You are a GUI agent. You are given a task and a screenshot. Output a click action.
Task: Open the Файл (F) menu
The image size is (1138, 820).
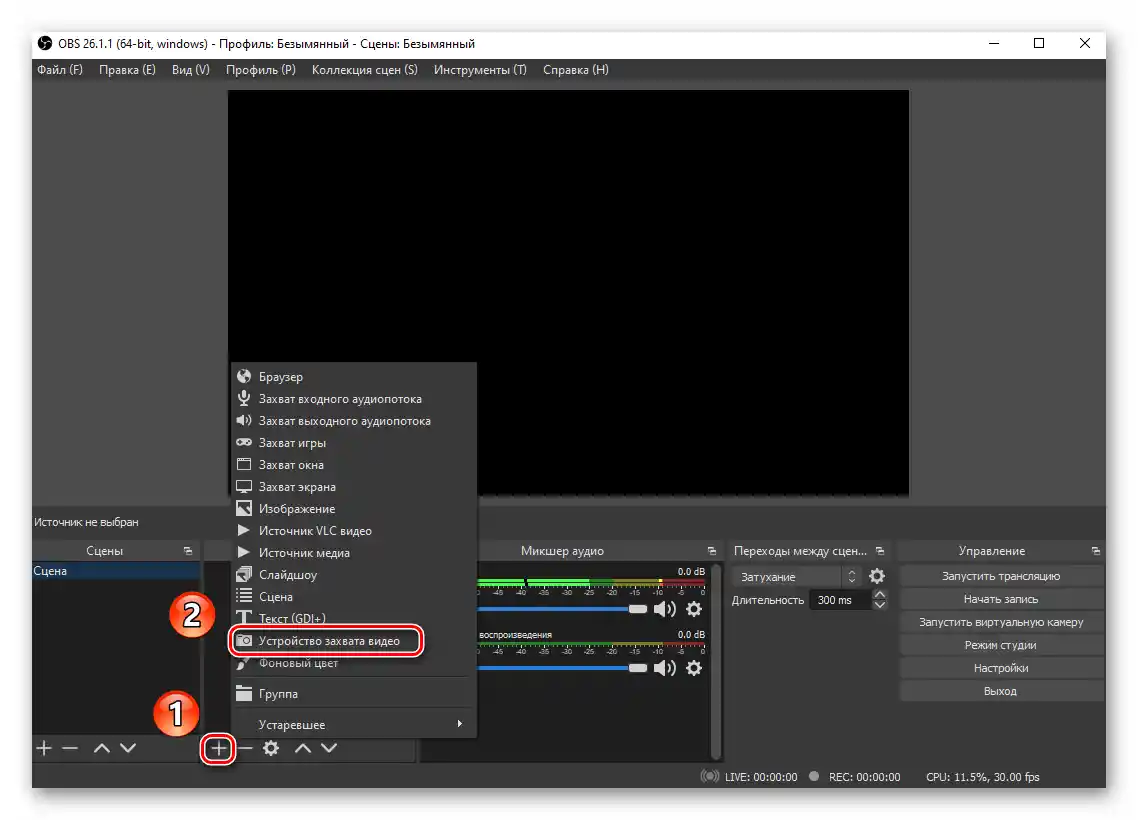[60, 70]
